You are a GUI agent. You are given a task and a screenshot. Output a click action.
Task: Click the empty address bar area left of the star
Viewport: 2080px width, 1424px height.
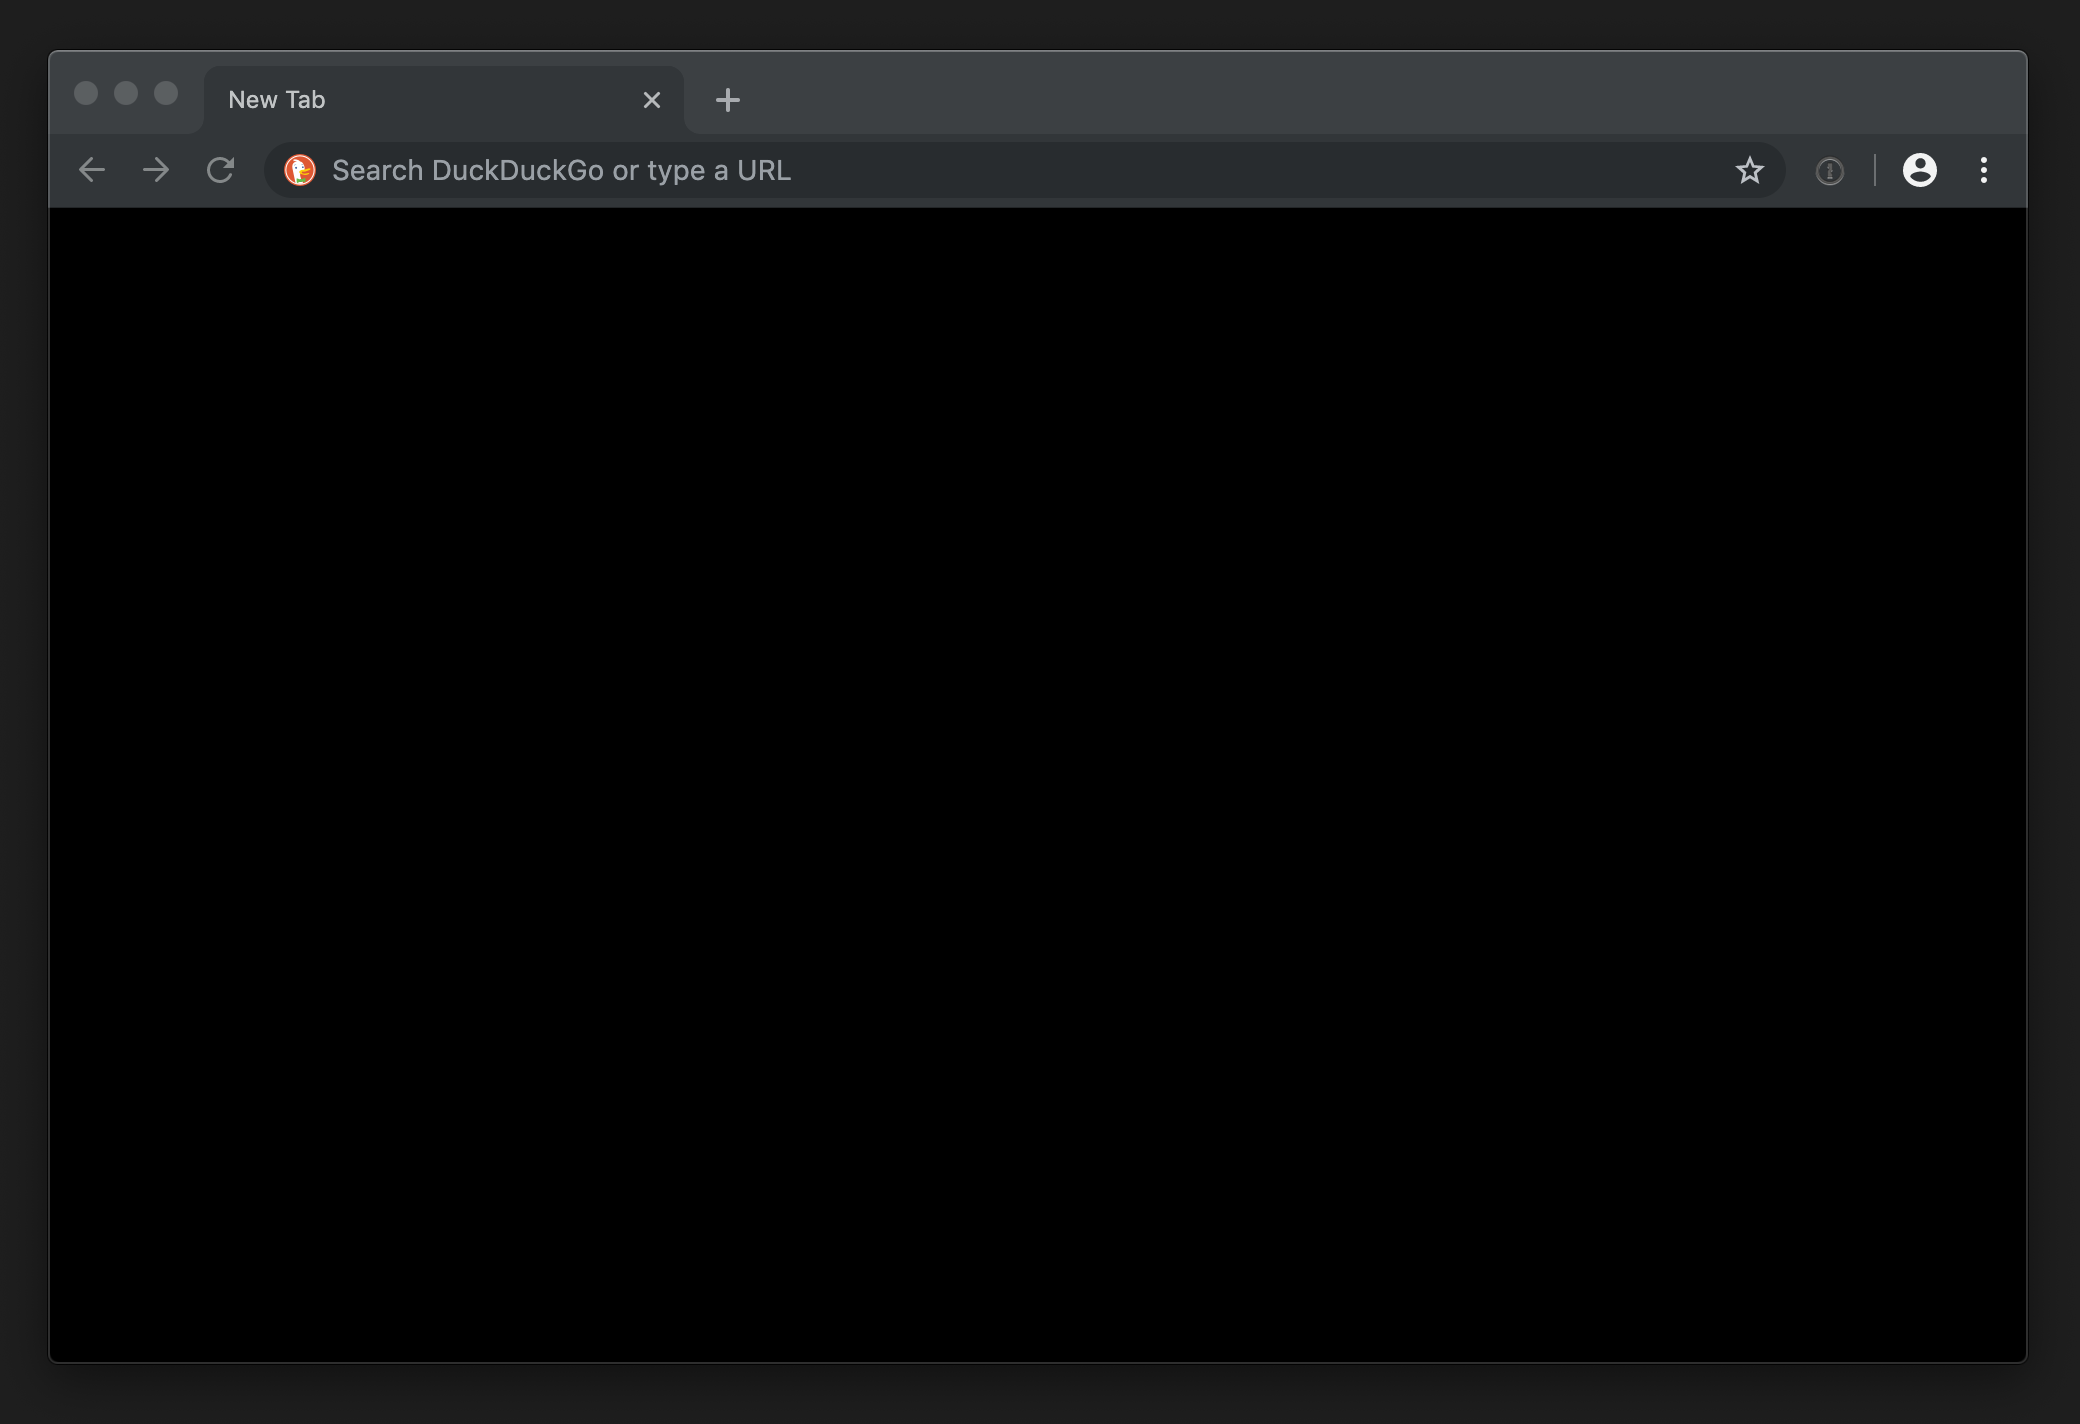point(1400,170)
